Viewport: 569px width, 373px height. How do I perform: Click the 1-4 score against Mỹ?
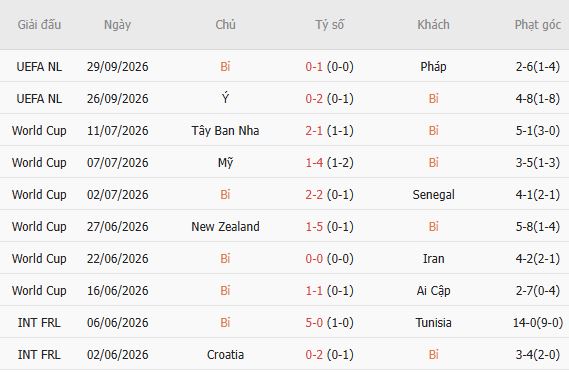(314, 163)
